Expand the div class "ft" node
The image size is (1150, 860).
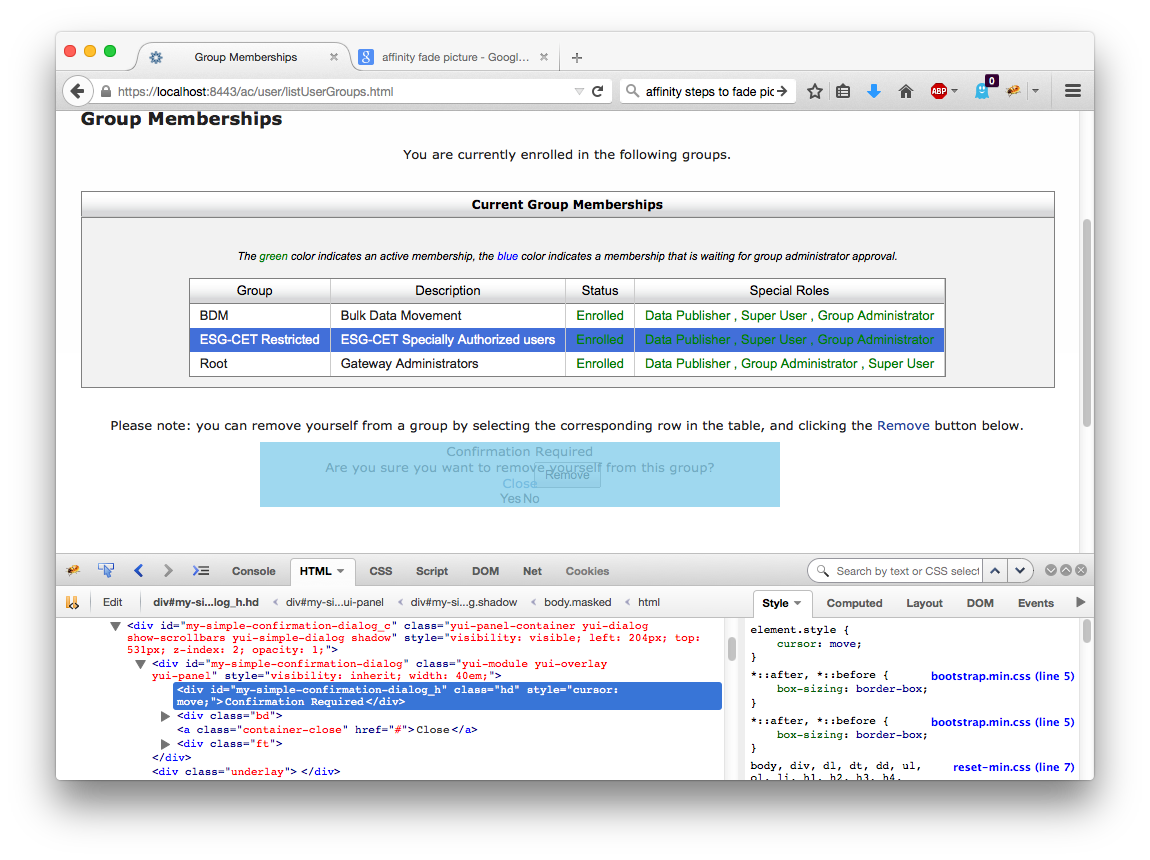(166, 744)
